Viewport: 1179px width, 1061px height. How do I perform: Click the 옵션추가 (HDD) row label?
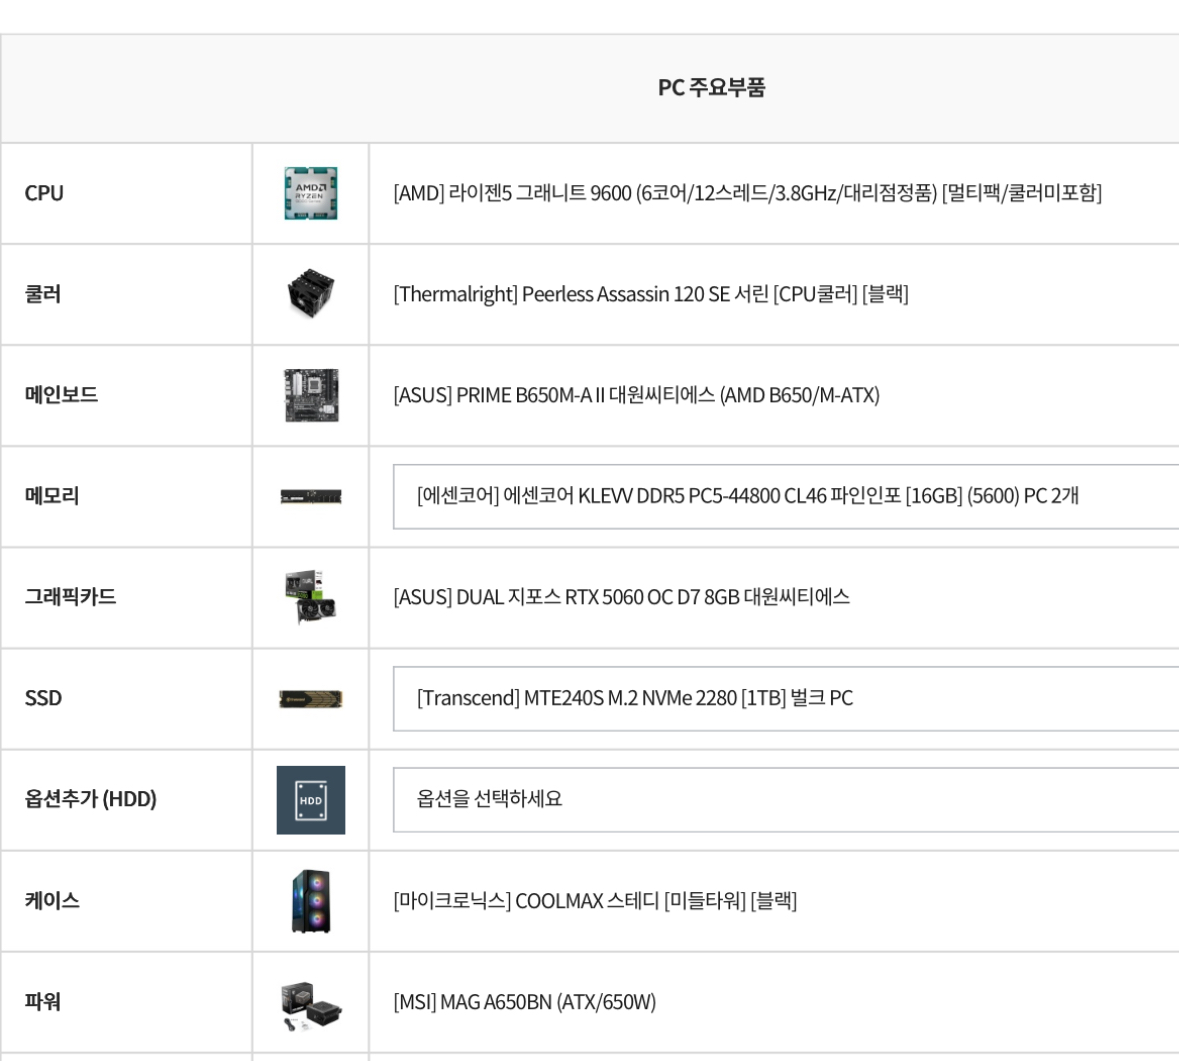click(91, 799)
